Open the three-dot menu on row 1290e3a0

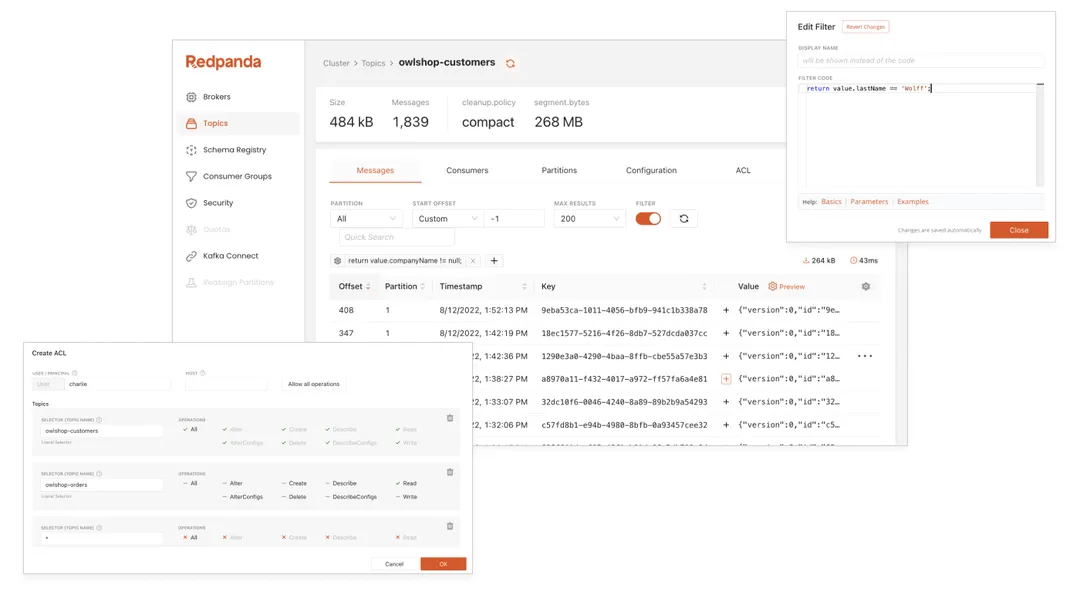click(x=865, y=356)
